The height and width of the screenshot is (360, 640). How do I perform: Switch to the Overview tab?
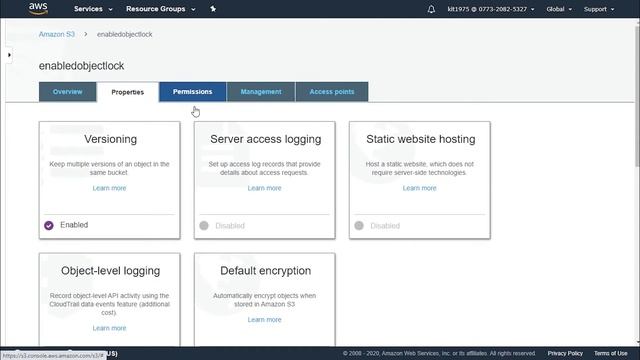pos(67,92)
